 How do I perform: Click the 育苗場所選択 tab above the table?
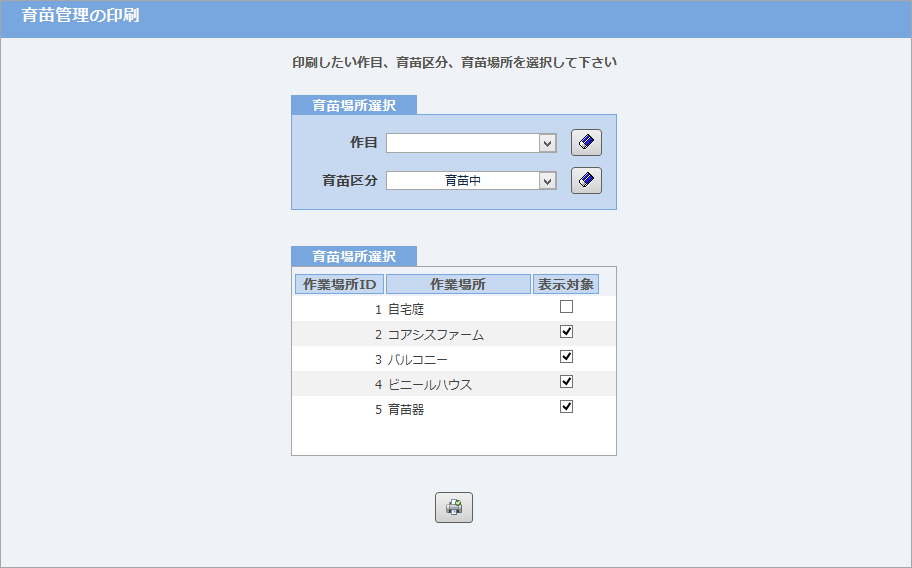click(x=354, y=256)
